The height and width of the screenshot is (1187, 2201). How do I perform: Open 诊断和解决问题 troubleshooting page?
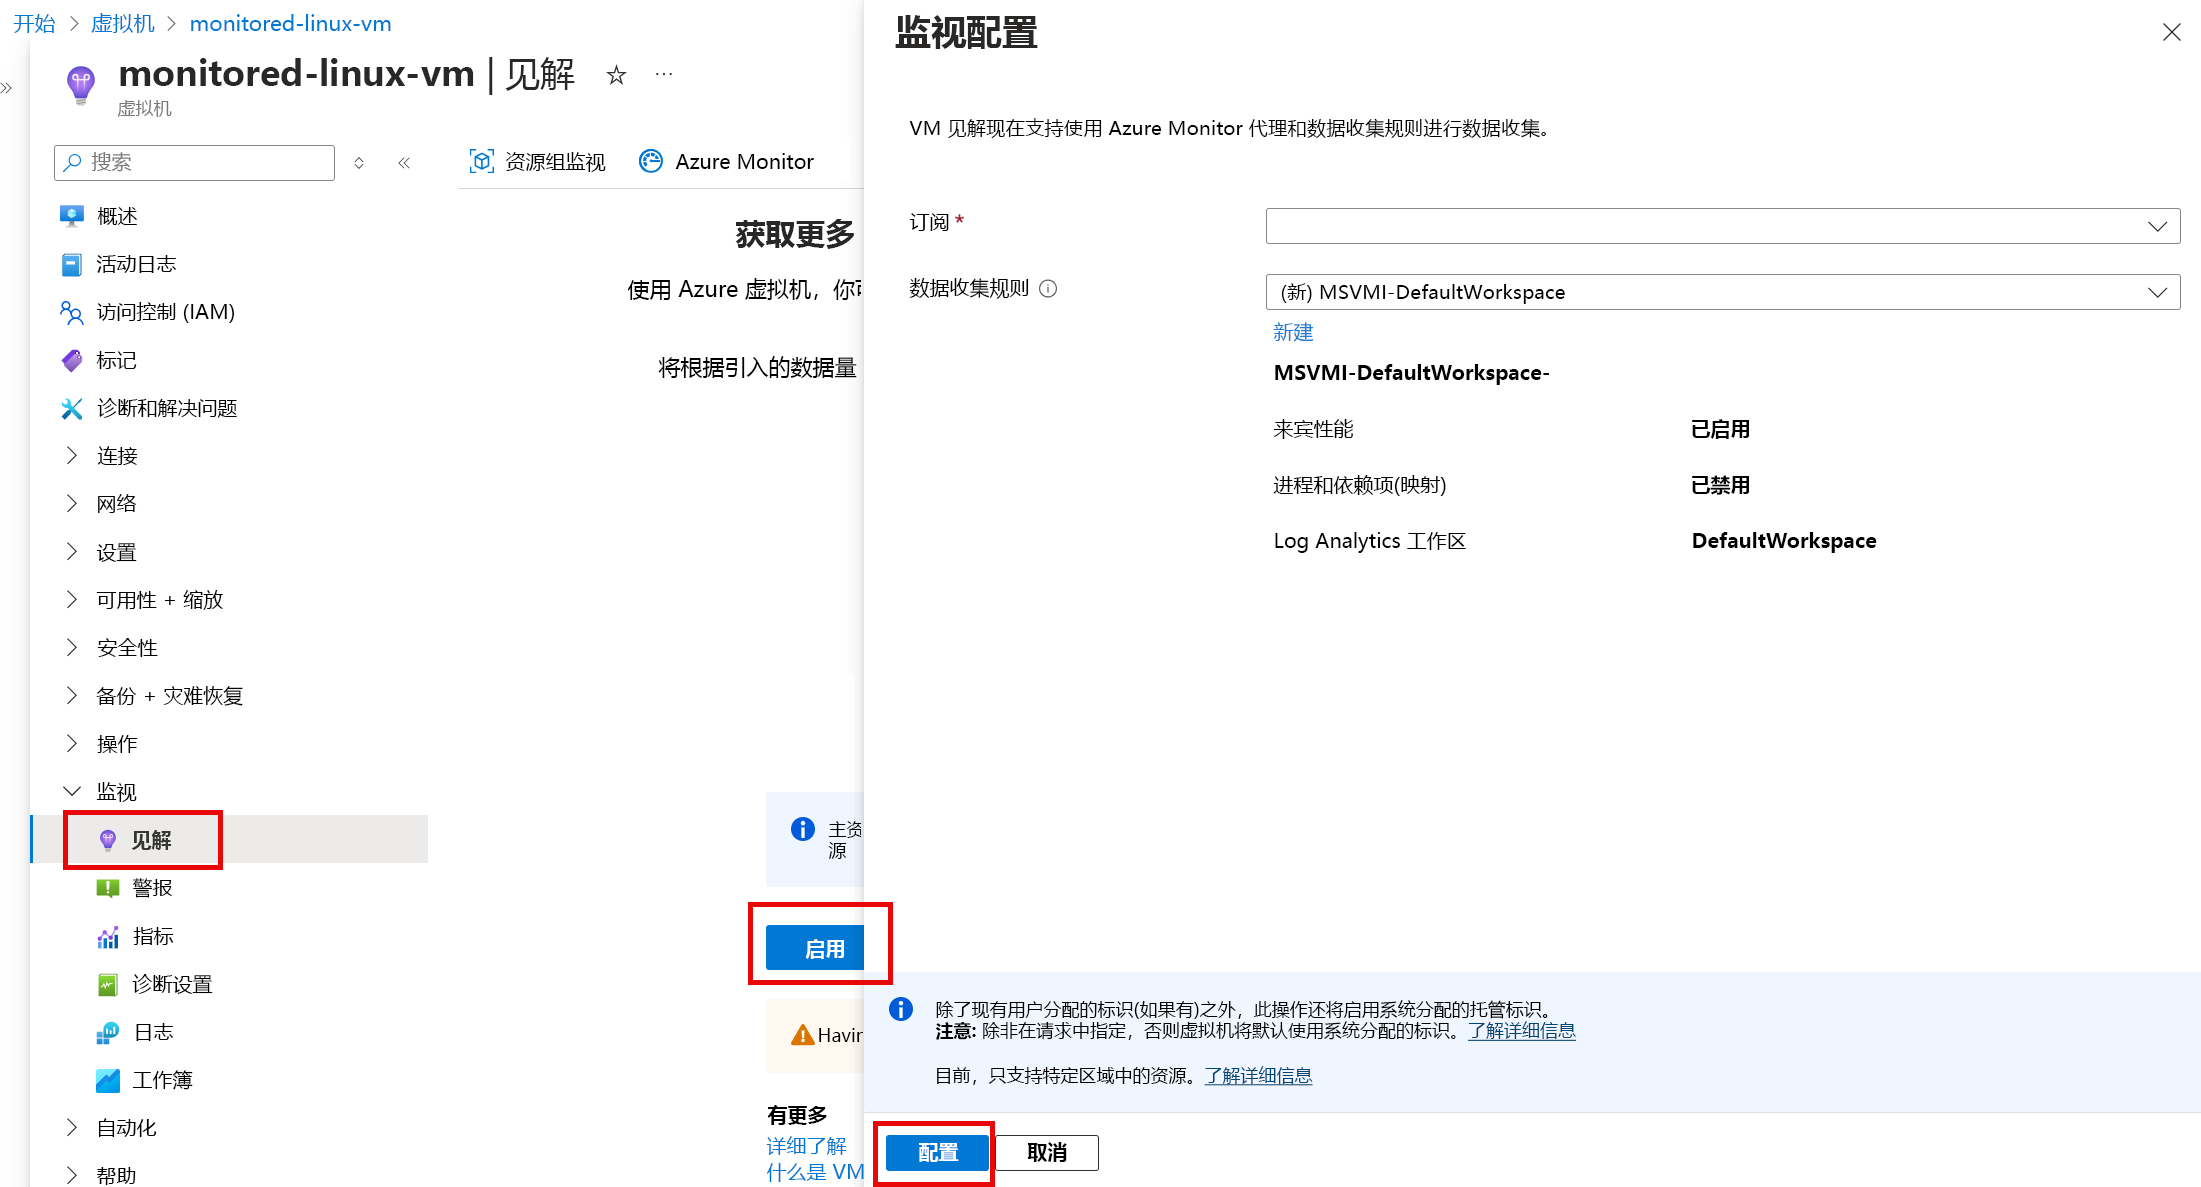[x=167, y=408]
